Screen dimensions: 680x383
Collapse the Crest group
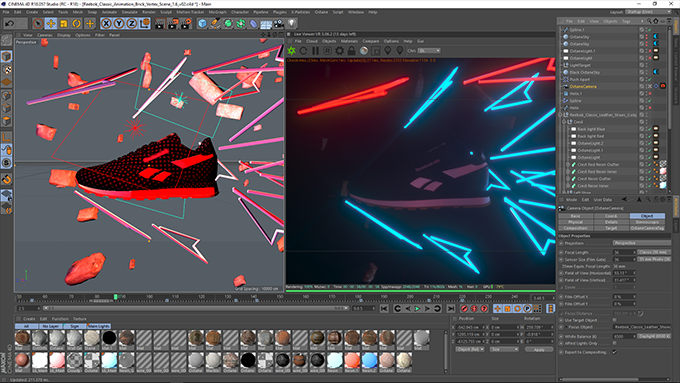pos(565,122)
